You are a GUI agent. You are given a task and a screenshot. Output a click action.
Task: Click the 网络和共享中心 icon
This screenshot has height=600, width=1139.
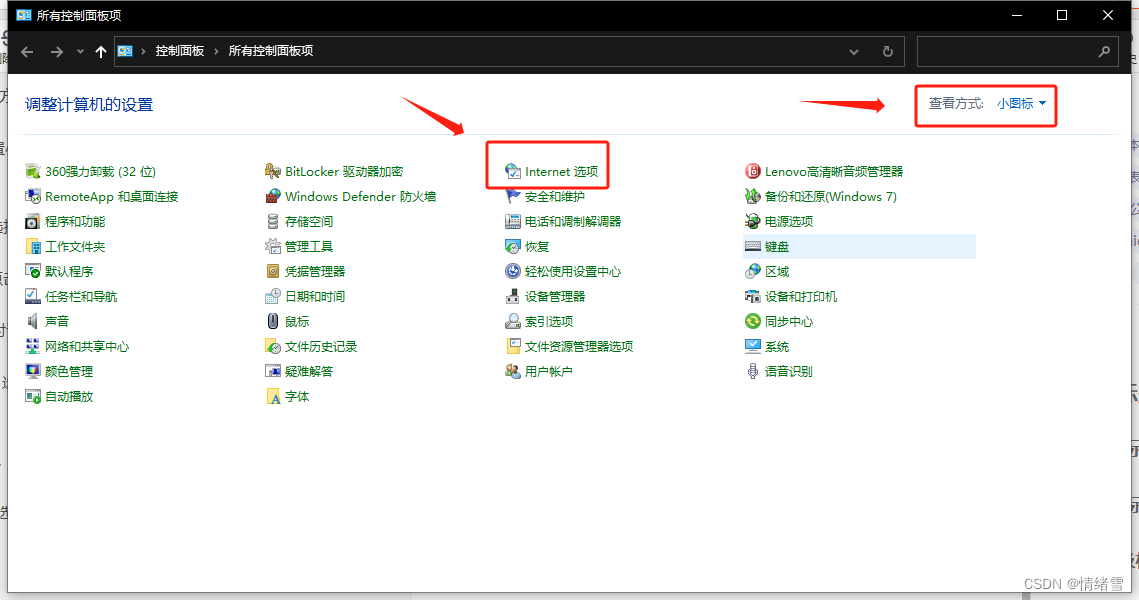pos(33,346)
